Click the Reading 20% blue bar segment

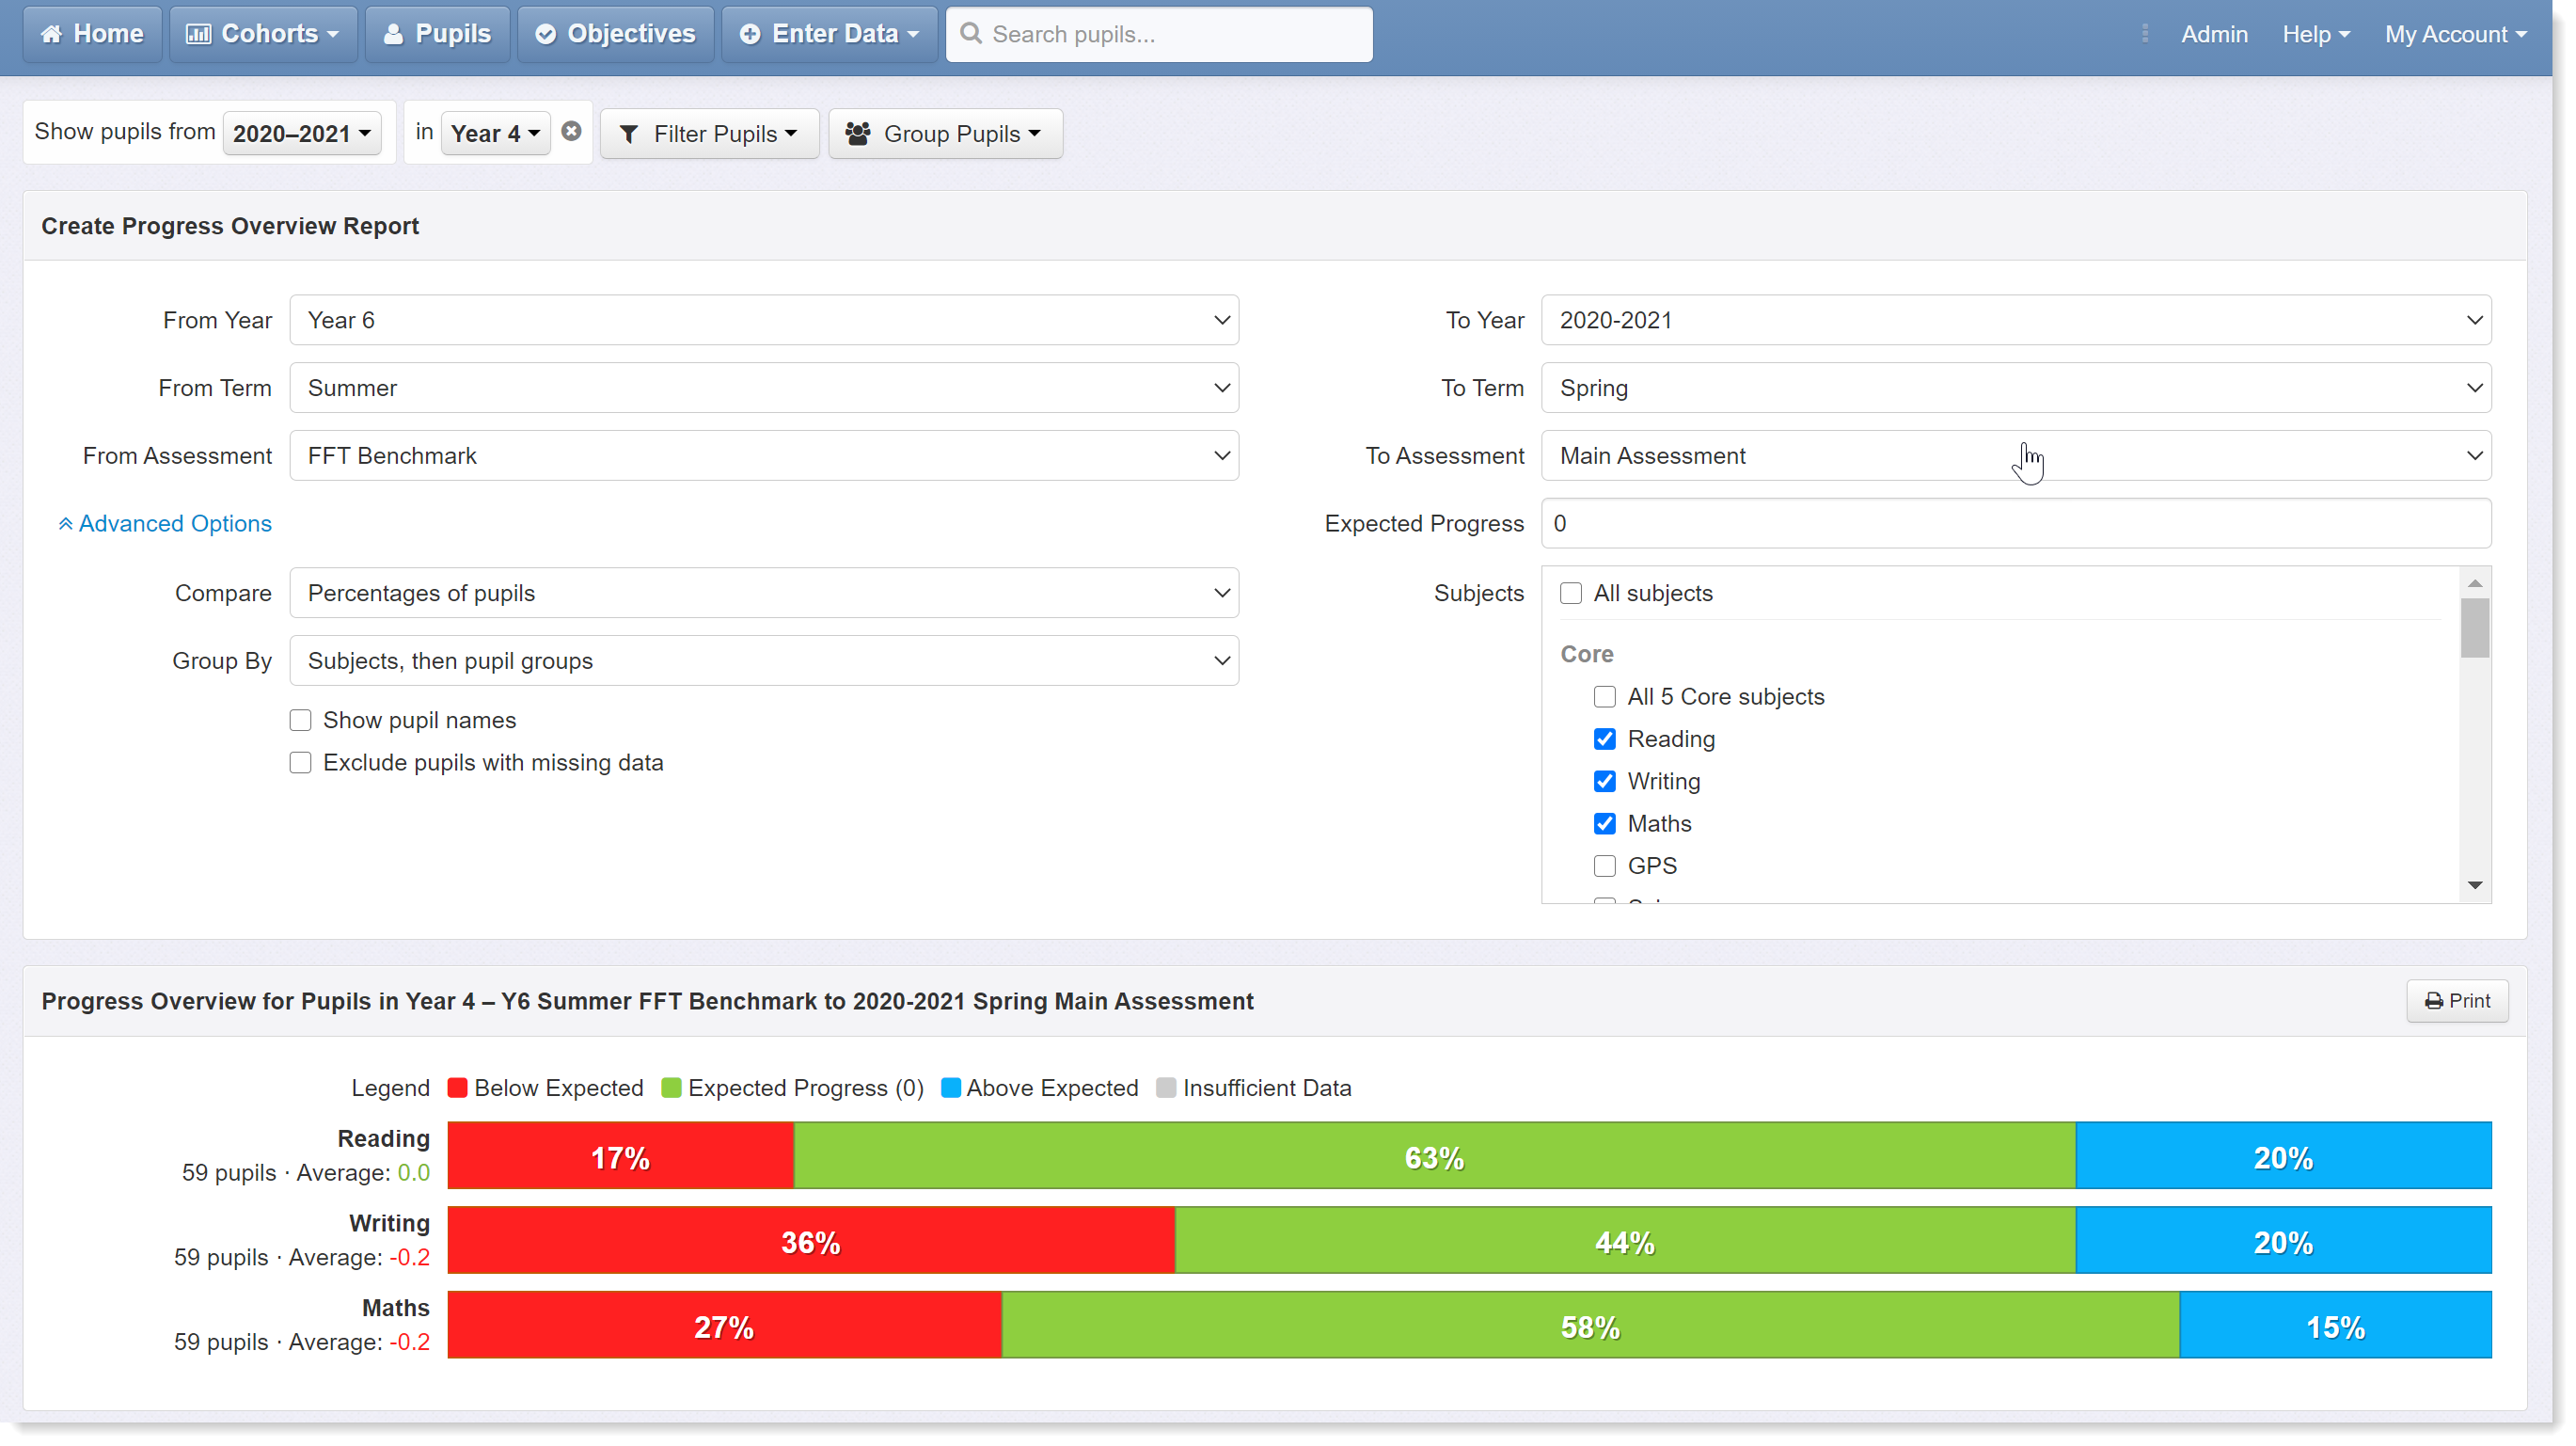tap(2283, 1155)
